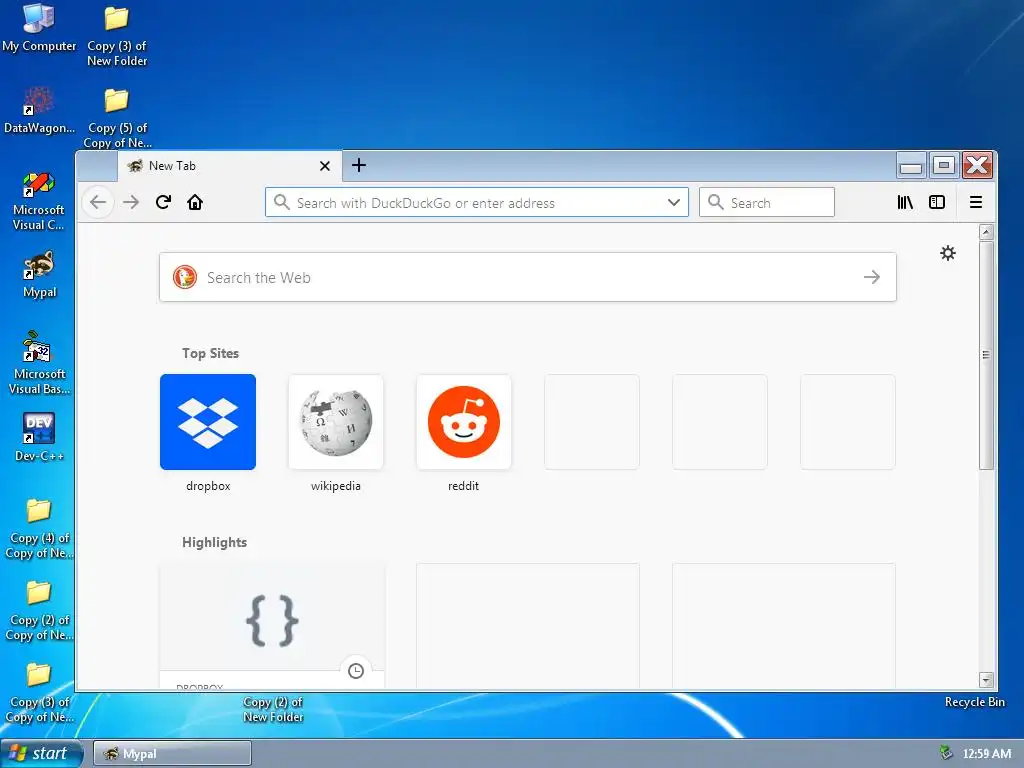This screenshot has width=1024, height=768.
Task: Reload the current page
Action: point(163,202)
